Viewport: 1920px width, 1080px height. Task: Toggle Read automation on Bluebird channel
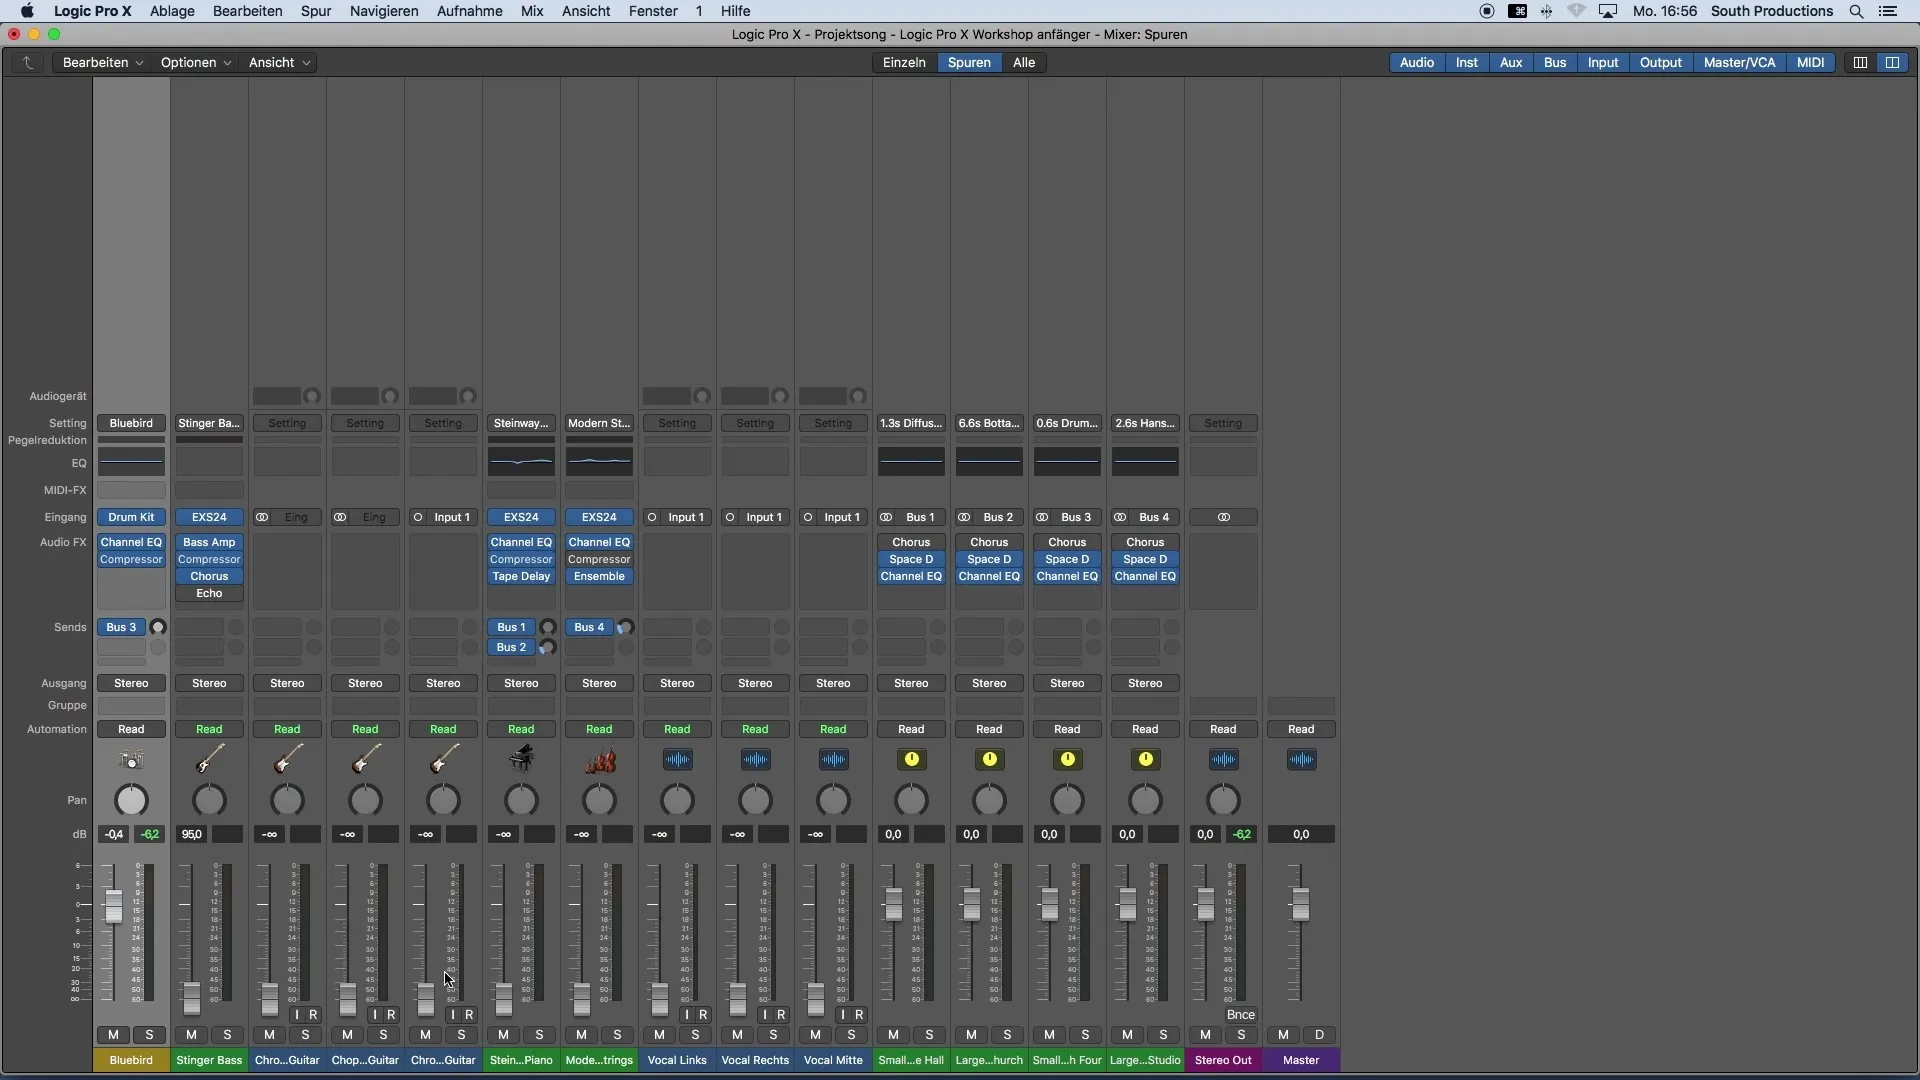[131, 728]
